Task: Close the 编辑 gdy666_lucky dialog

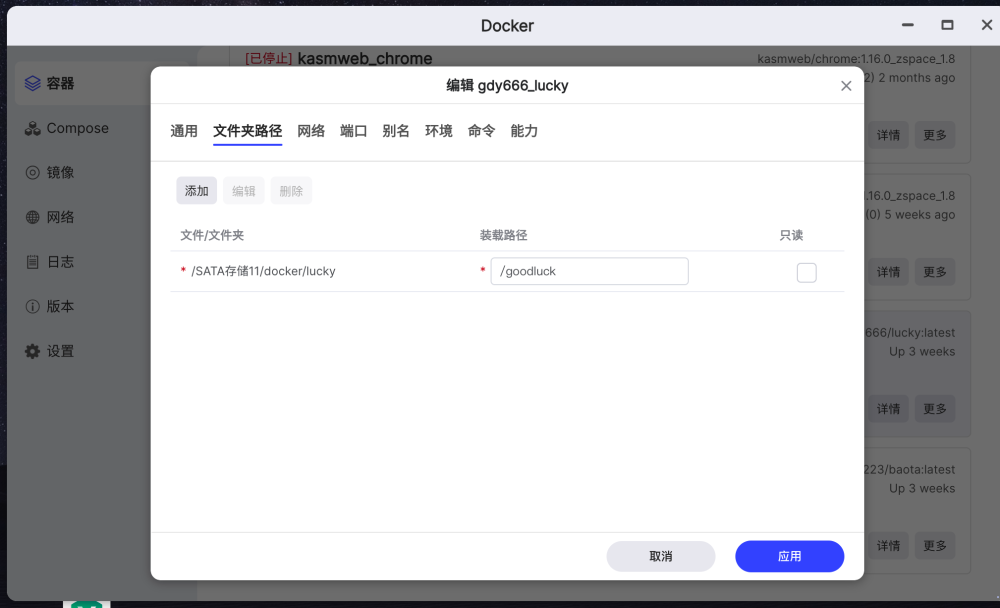Action: [x=846, y=85]
